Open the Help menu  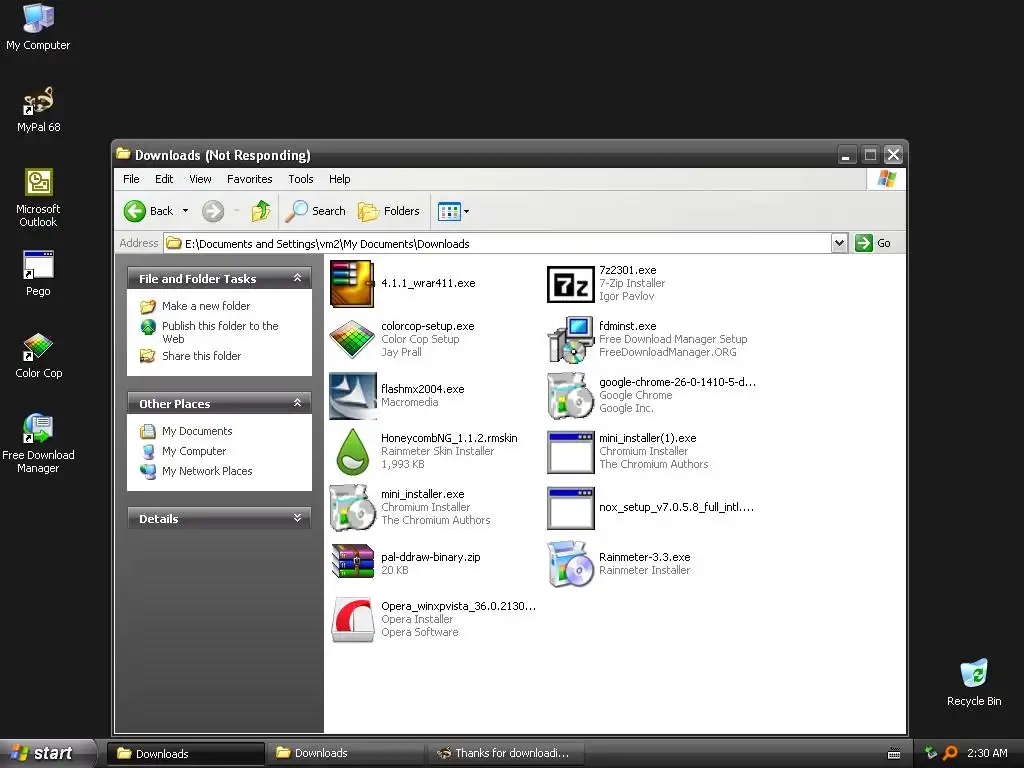[x=340, y=179]
